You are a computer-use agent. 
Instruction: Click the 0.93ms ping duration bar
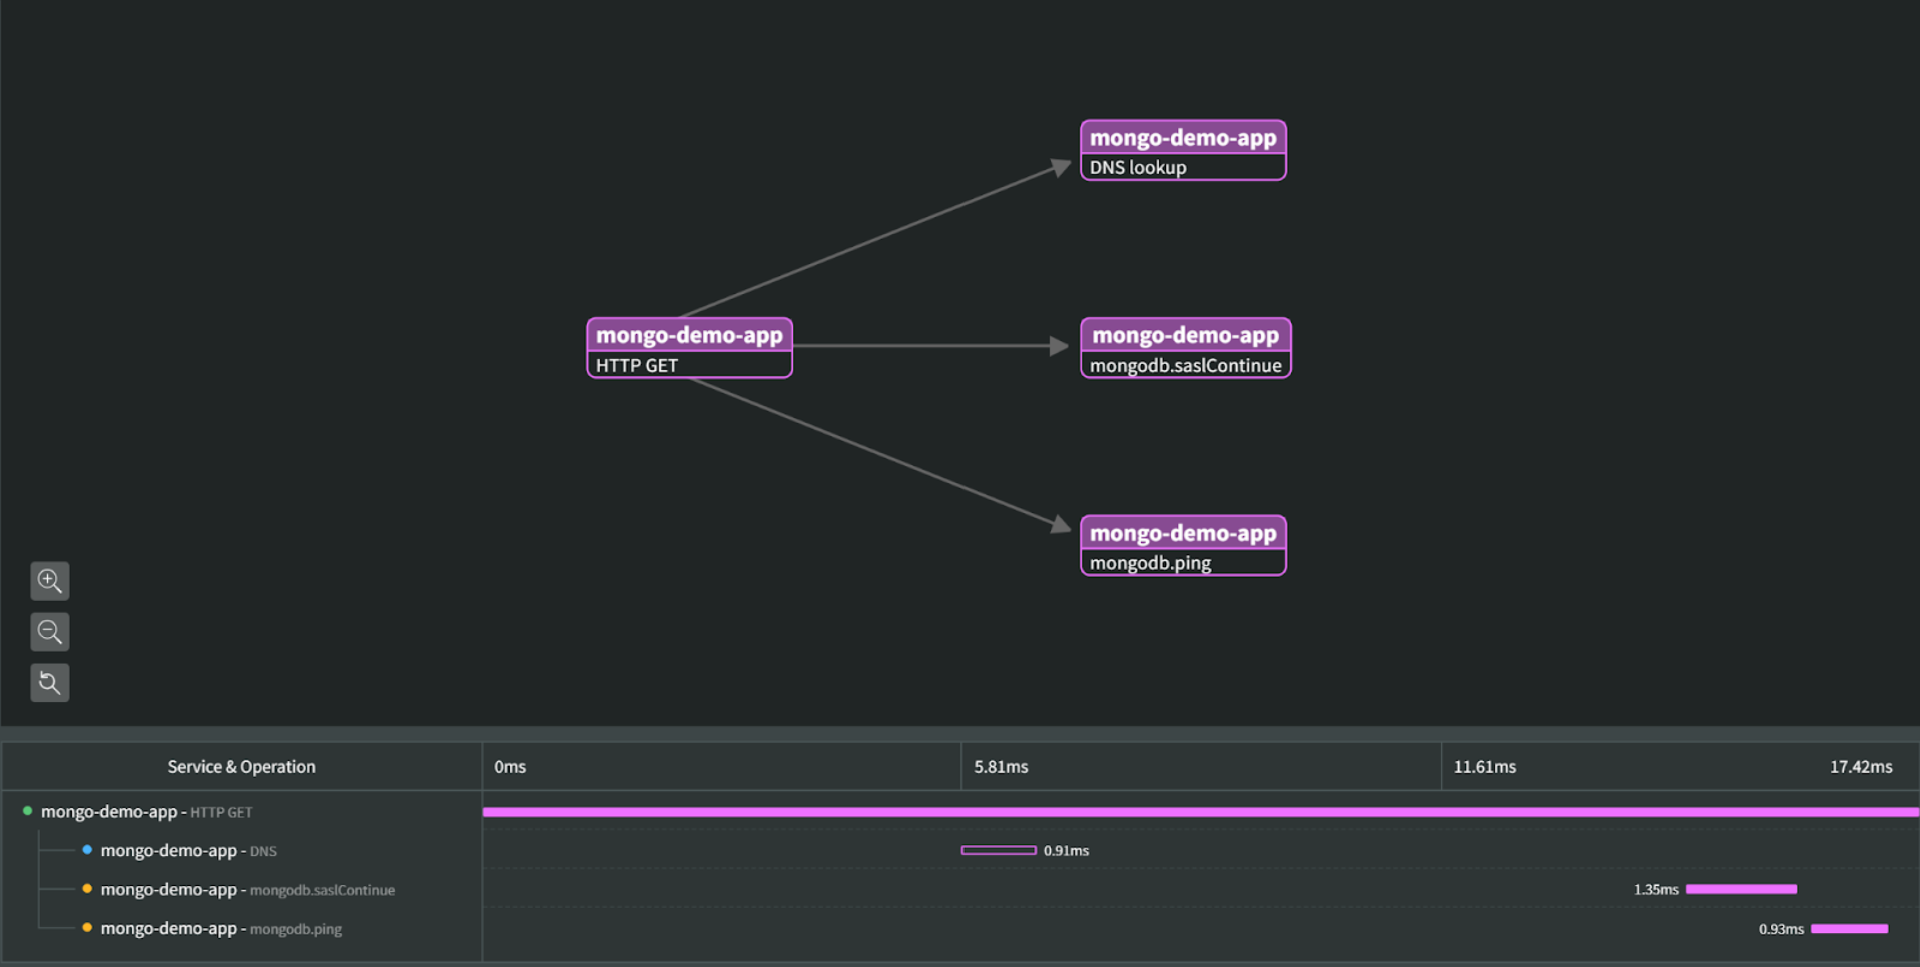tap(1849, 929)
